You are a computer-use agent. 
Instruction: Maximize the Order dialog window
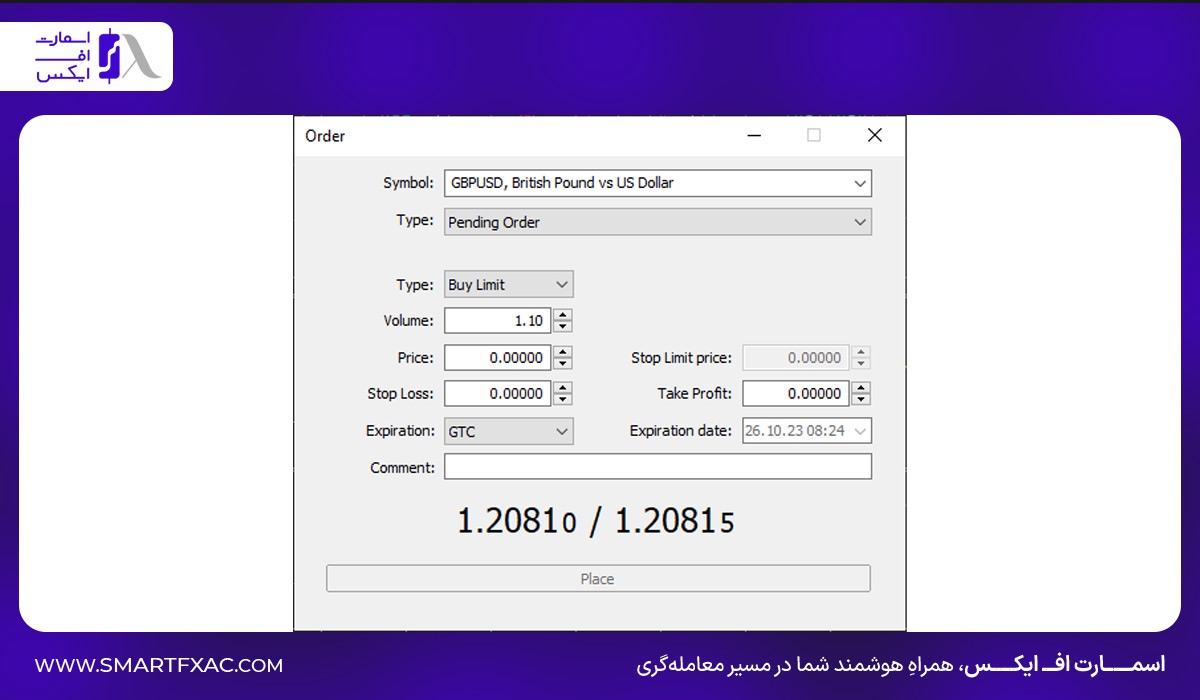(x=814, y=136)
